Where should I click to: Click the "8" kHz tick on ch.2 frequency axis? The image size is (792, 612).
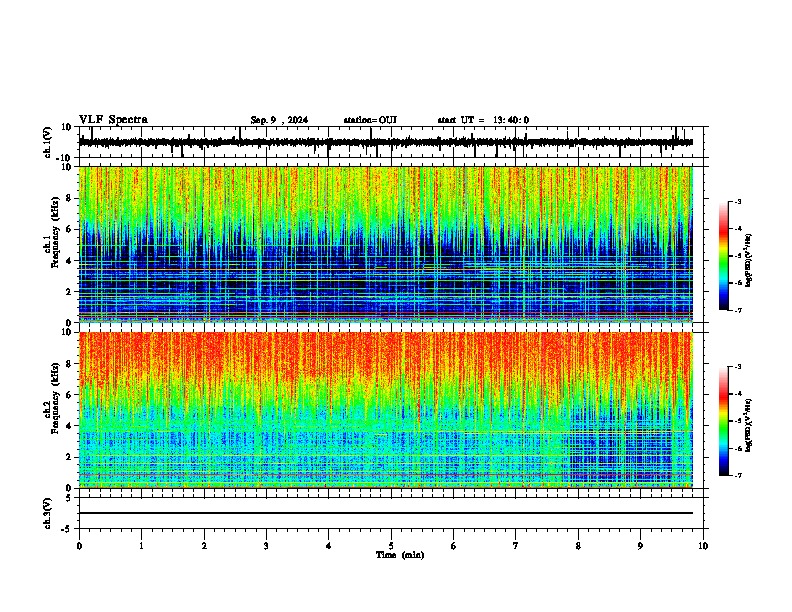tap(69, 364)
